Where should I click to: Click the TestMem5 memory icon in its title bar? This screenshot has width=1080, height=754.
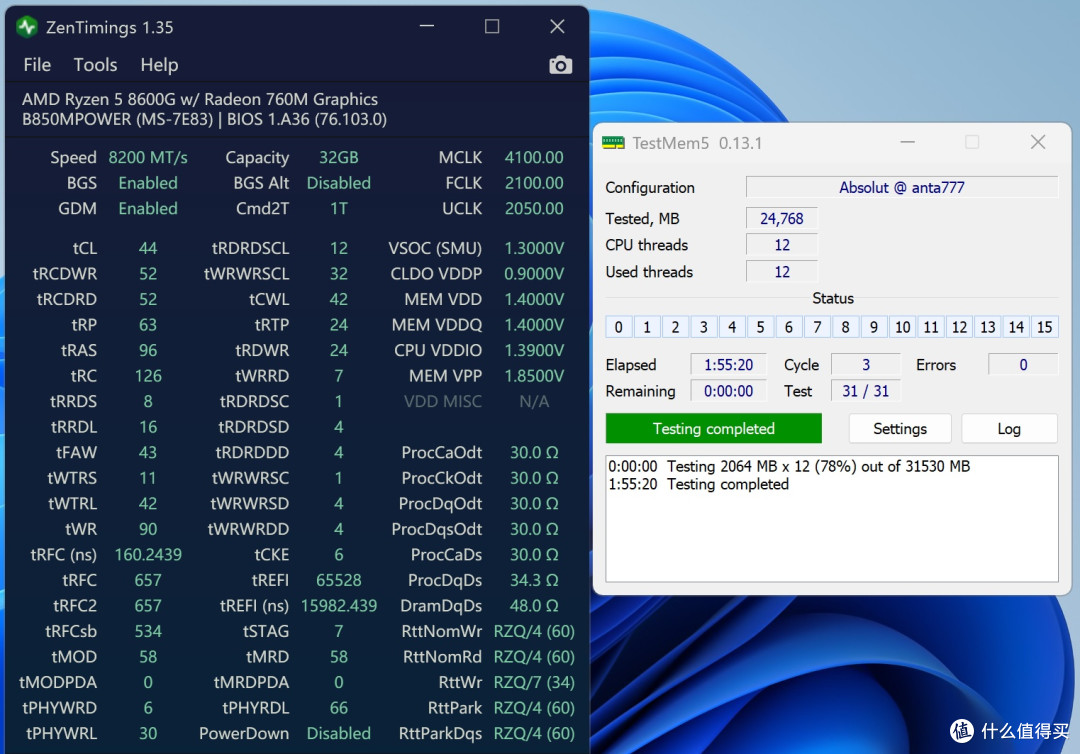click(613, 143)
